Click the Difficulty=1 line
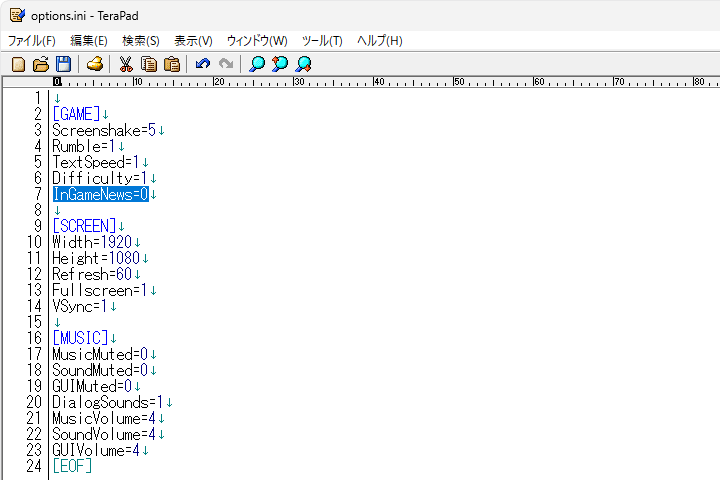 point(100,178)
